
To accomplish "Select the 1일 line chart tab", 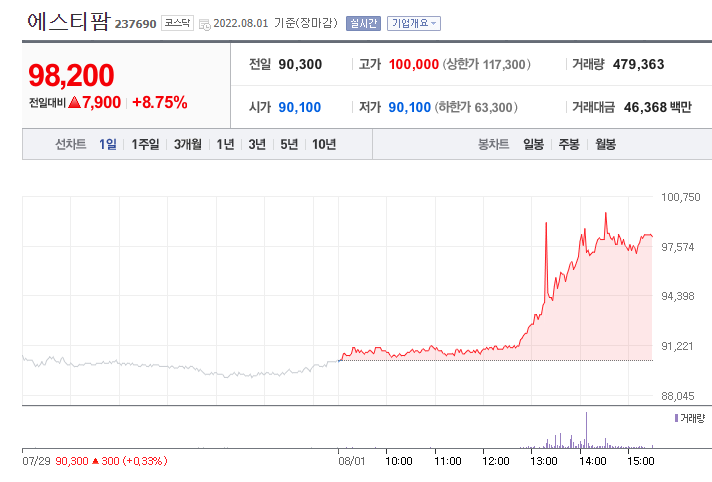I will tap(107, 144).
